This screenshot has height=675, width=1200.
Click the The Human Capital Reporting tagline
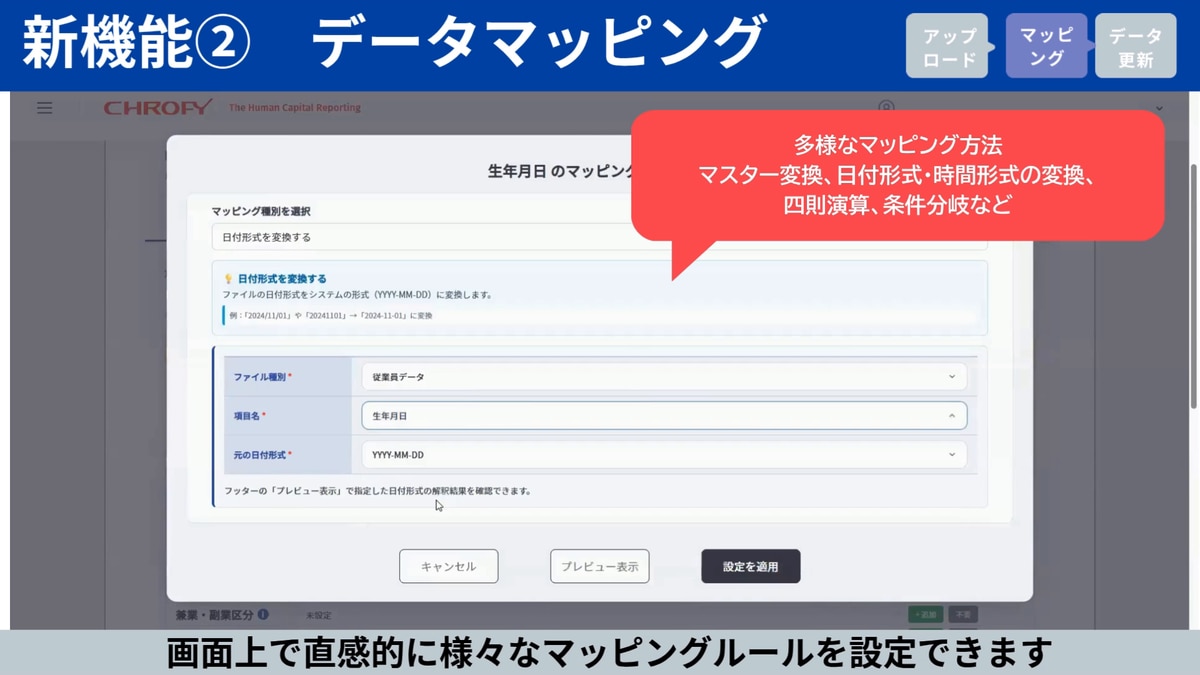[x=294, y=108]
